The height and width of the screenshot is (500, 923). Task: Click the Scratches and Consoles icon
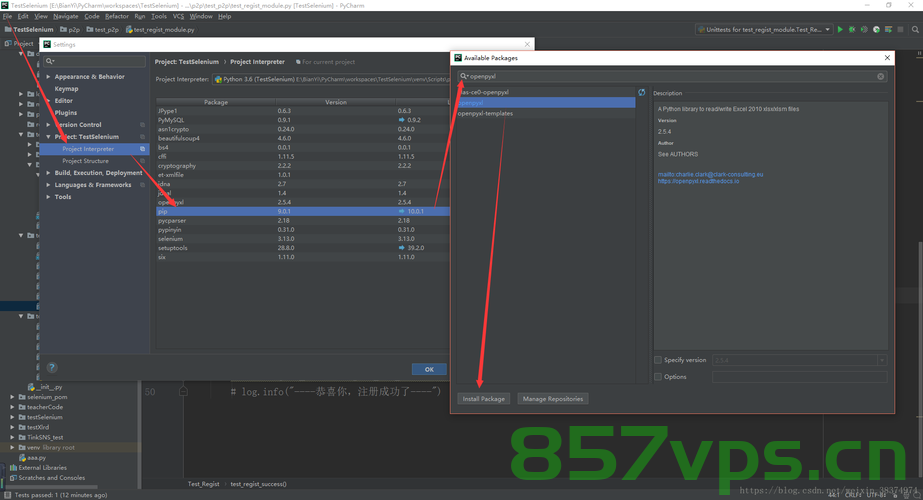(14, 478)
